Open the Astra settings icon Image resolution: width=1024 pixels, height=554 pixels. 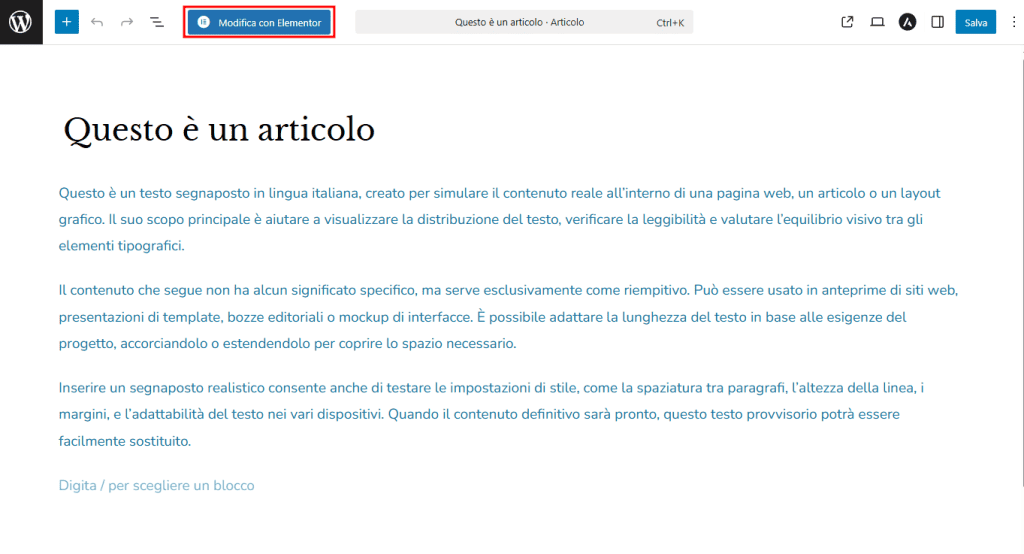(x=907, y=22)
